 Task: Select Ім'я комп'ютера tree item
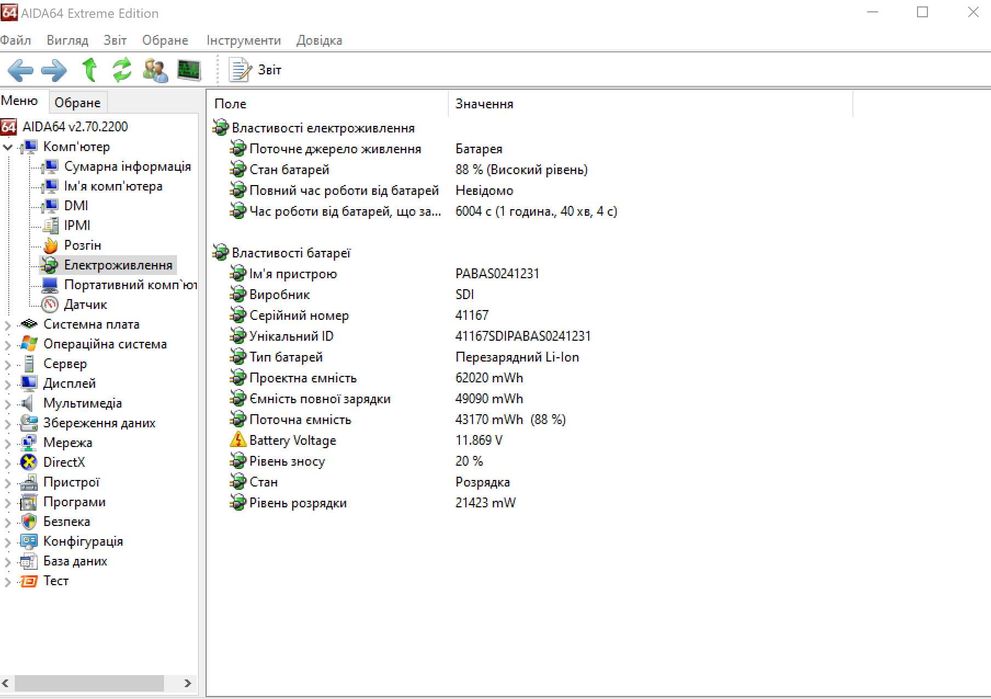[x=113, y=186]
